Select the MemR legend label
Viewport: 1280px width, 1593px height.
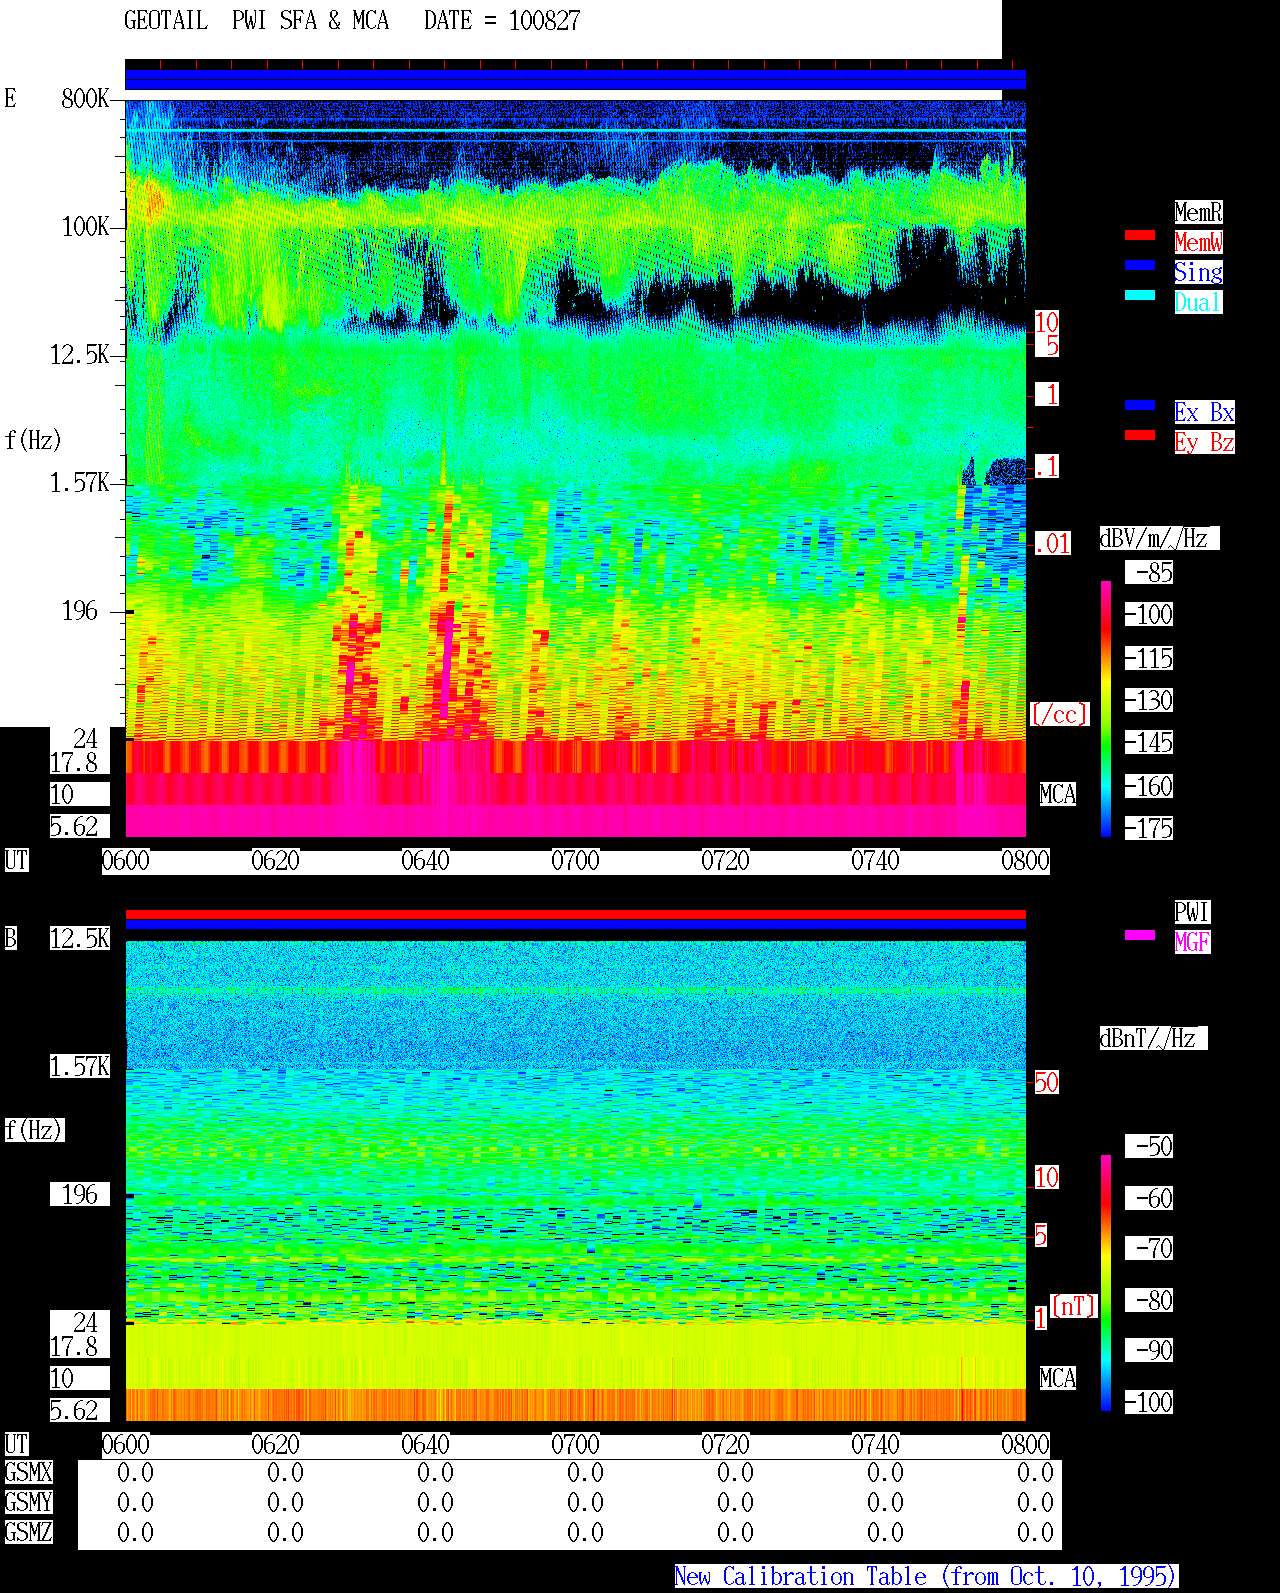(x=1198, y=212)
